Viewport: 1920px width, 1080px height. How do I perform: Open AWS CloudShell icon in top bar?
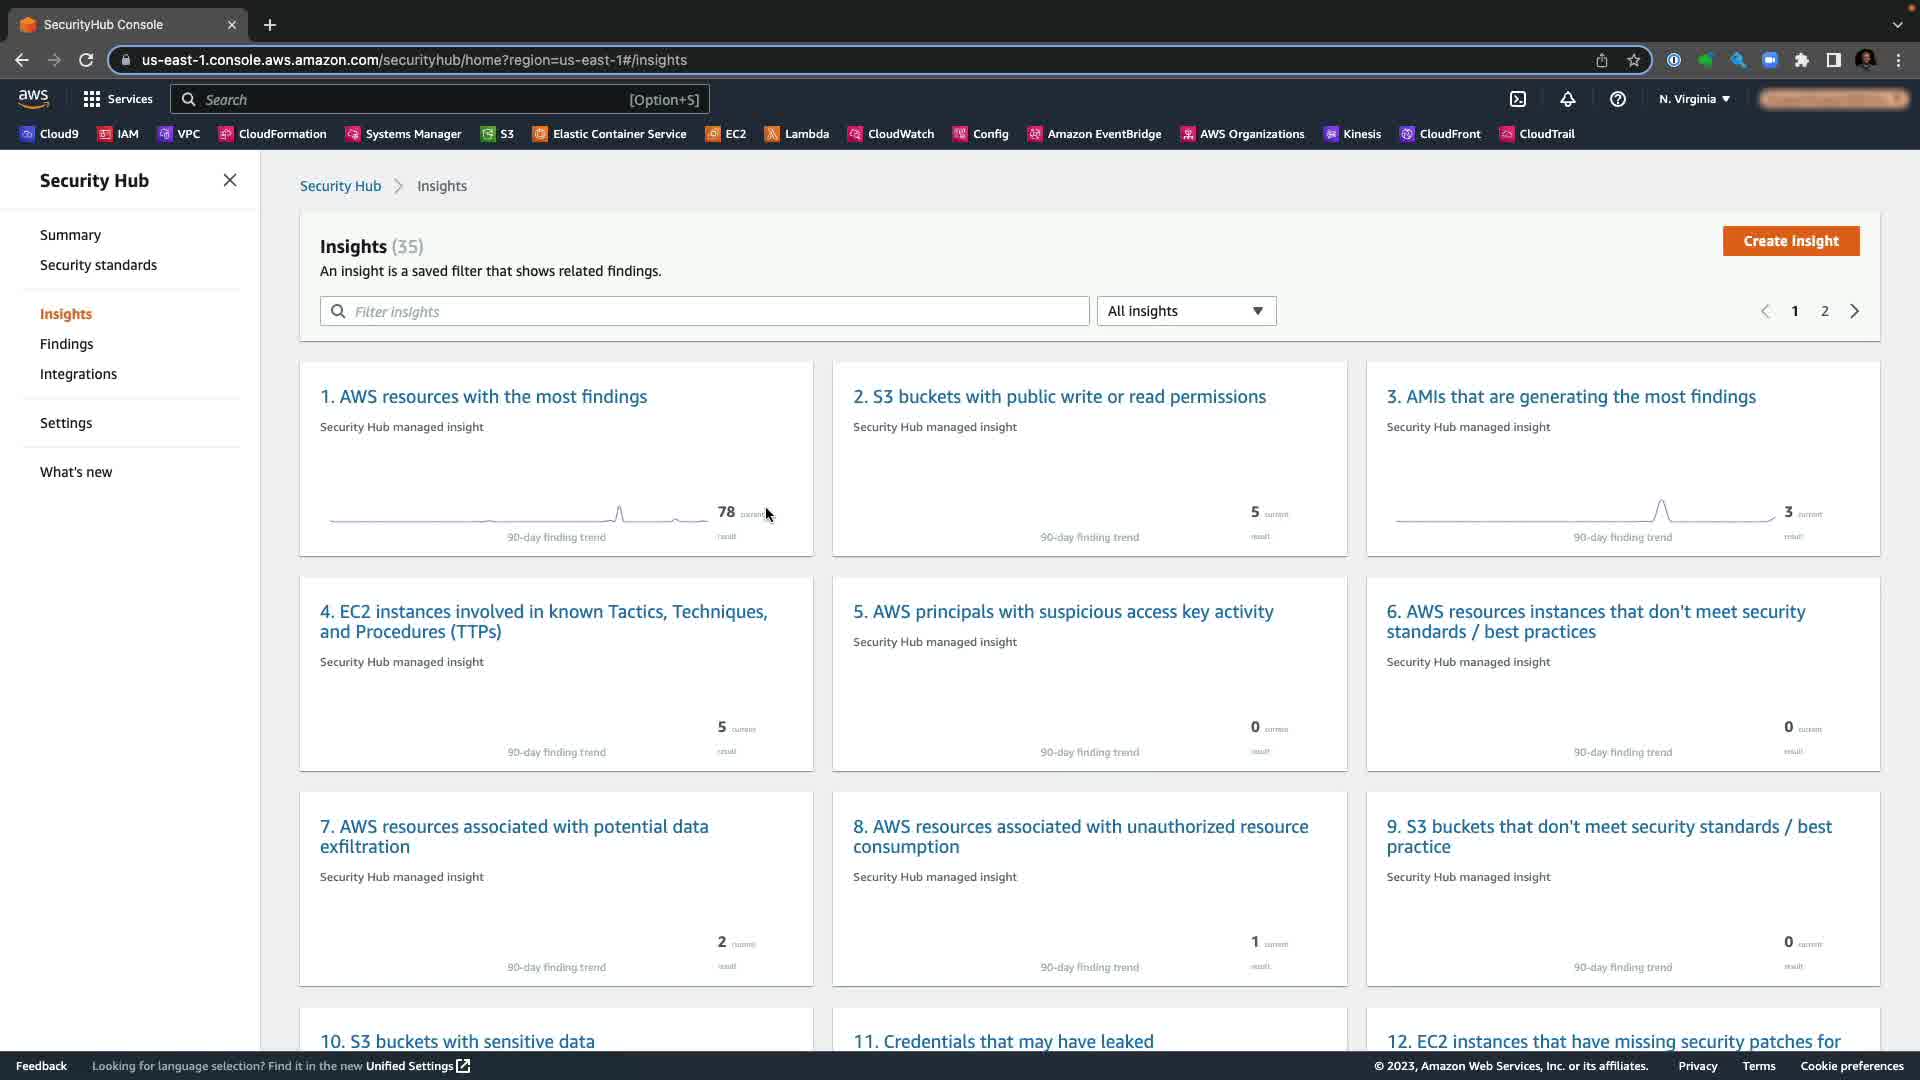[x=1517, y=99]
